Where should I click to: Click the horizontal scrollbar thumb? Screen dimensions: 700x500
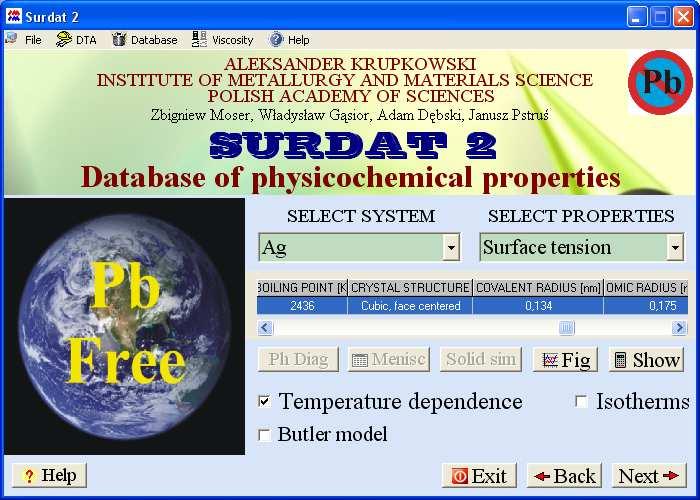coord(567,328)
